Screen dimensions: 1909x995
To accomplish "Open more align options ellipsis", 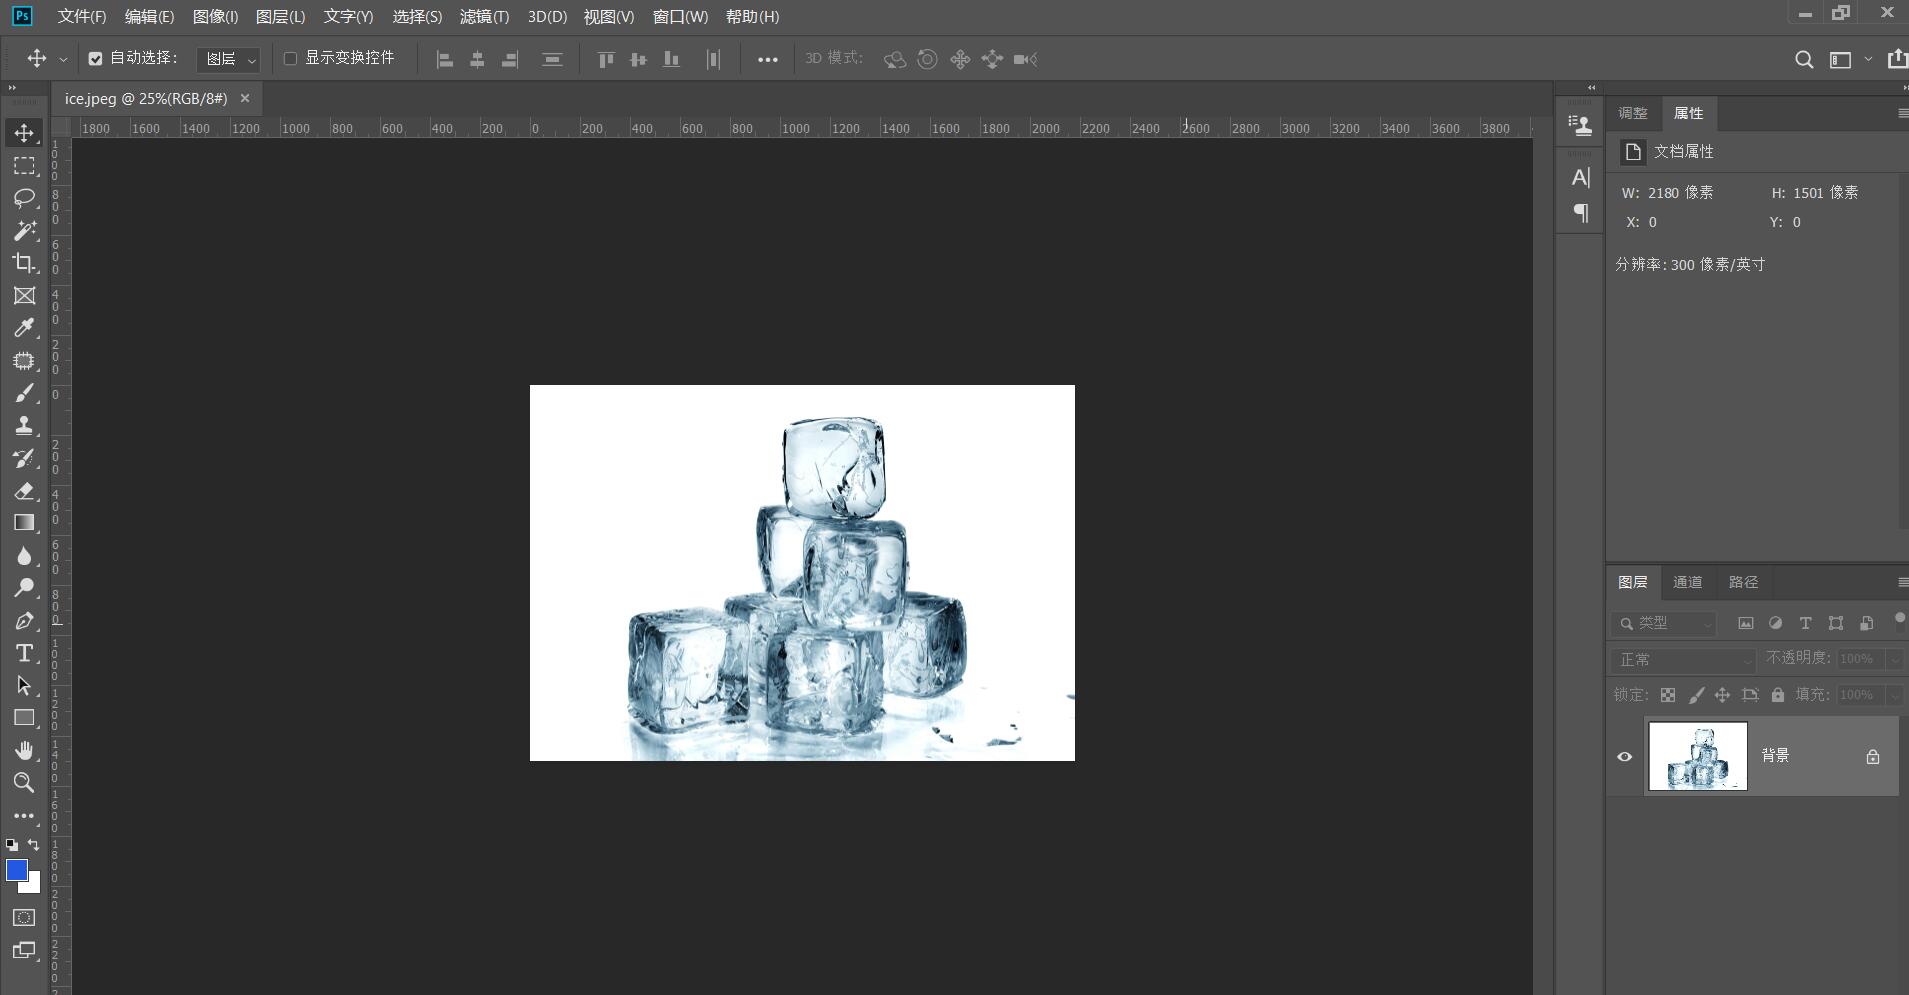I will tap(767, 60).
